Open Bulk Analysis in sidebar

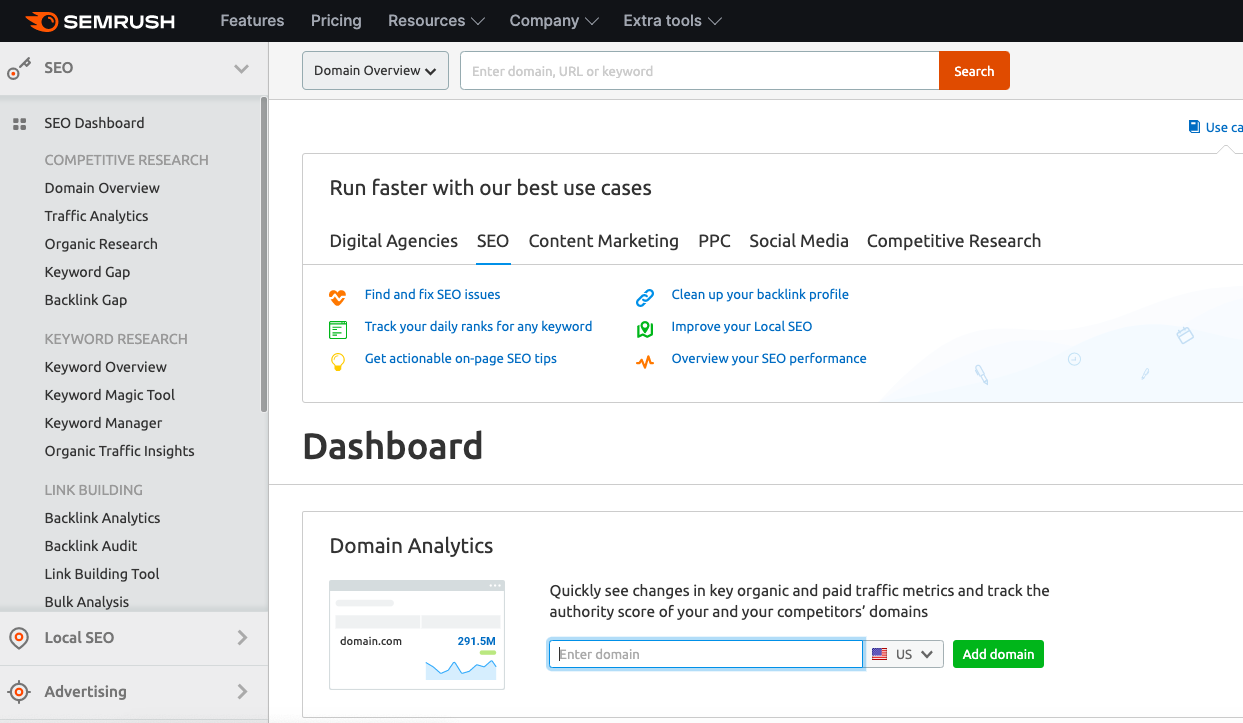(87, 602)
